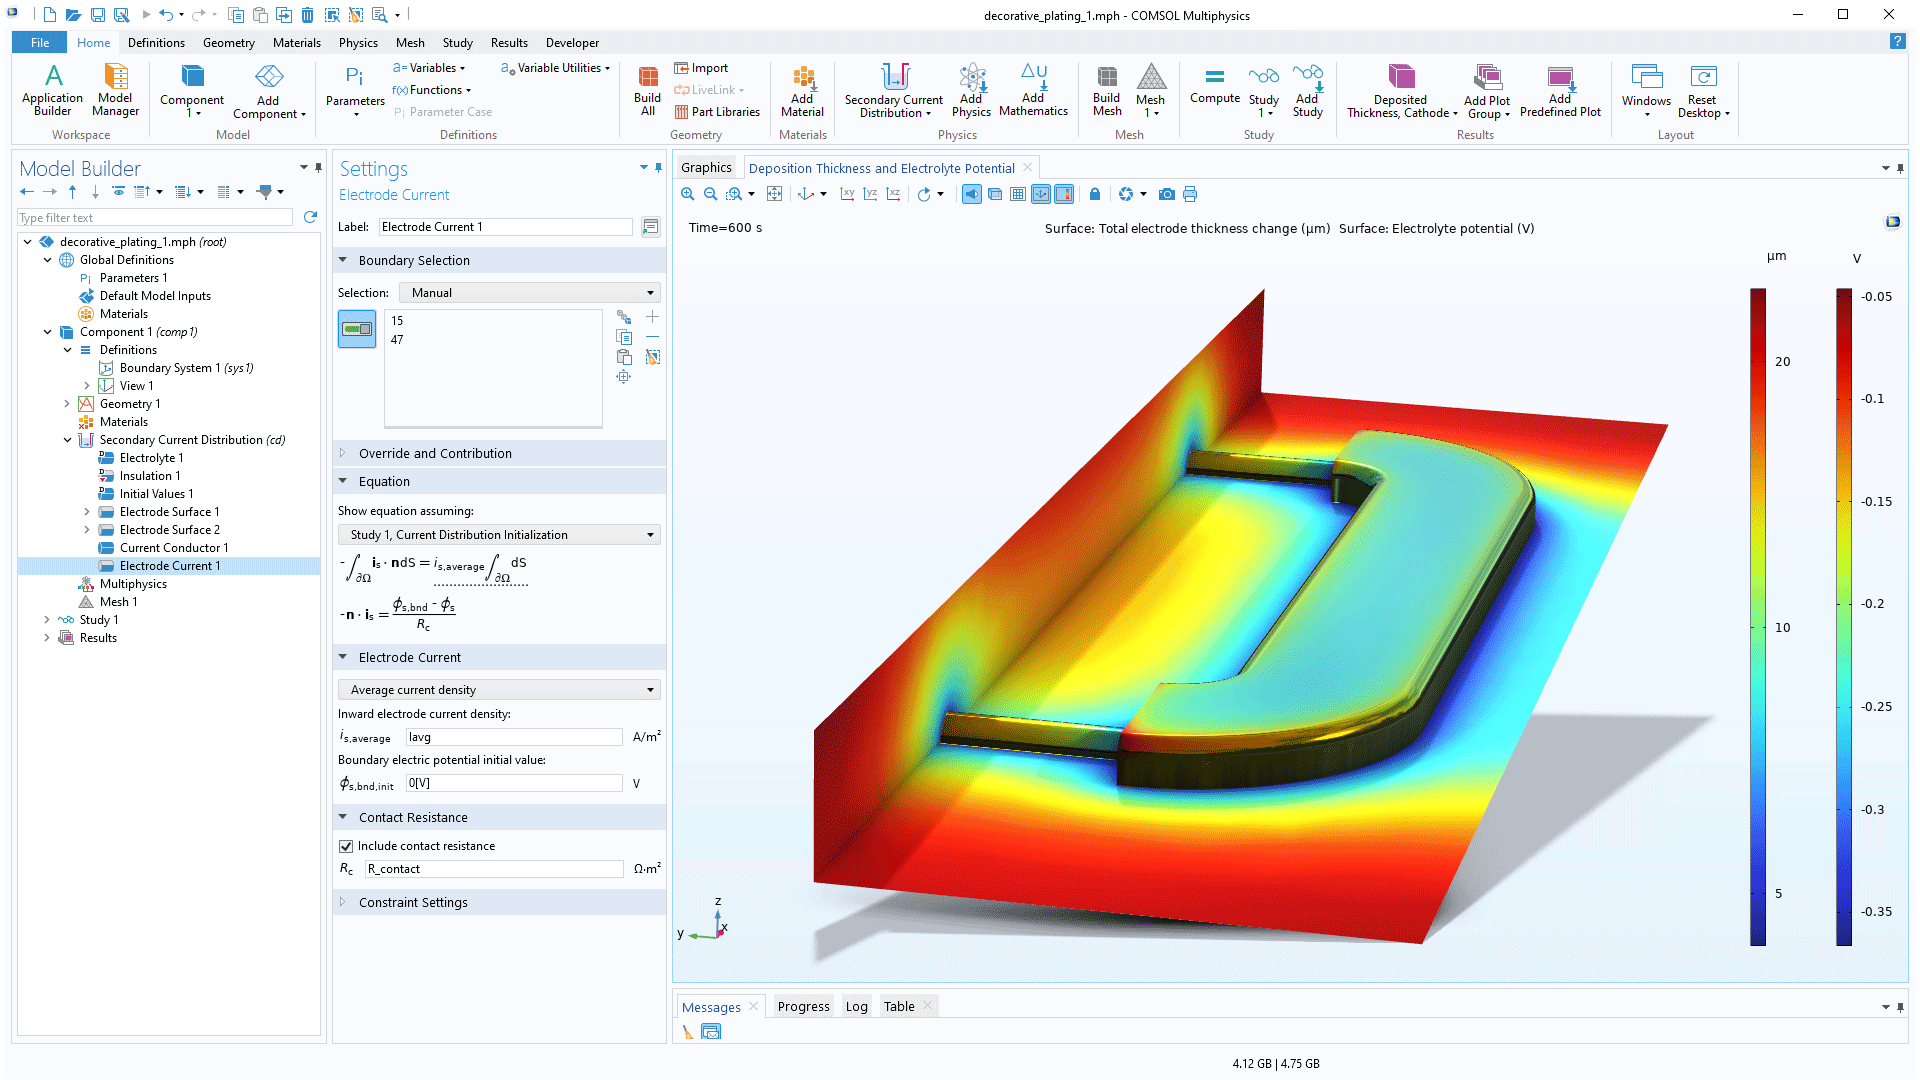
Task: Toggle the color legends display in Graphics toolbar
Action: coord(1065,193)
